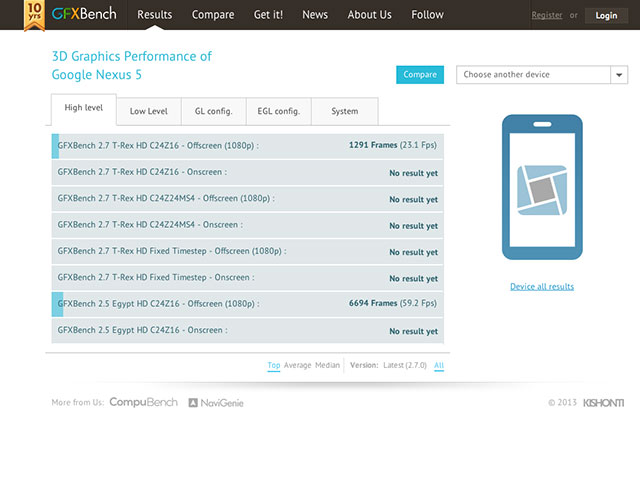Click the Kishonti logo in footer
The height and width of the screenshot is (480, 640).
click(603, 403)
